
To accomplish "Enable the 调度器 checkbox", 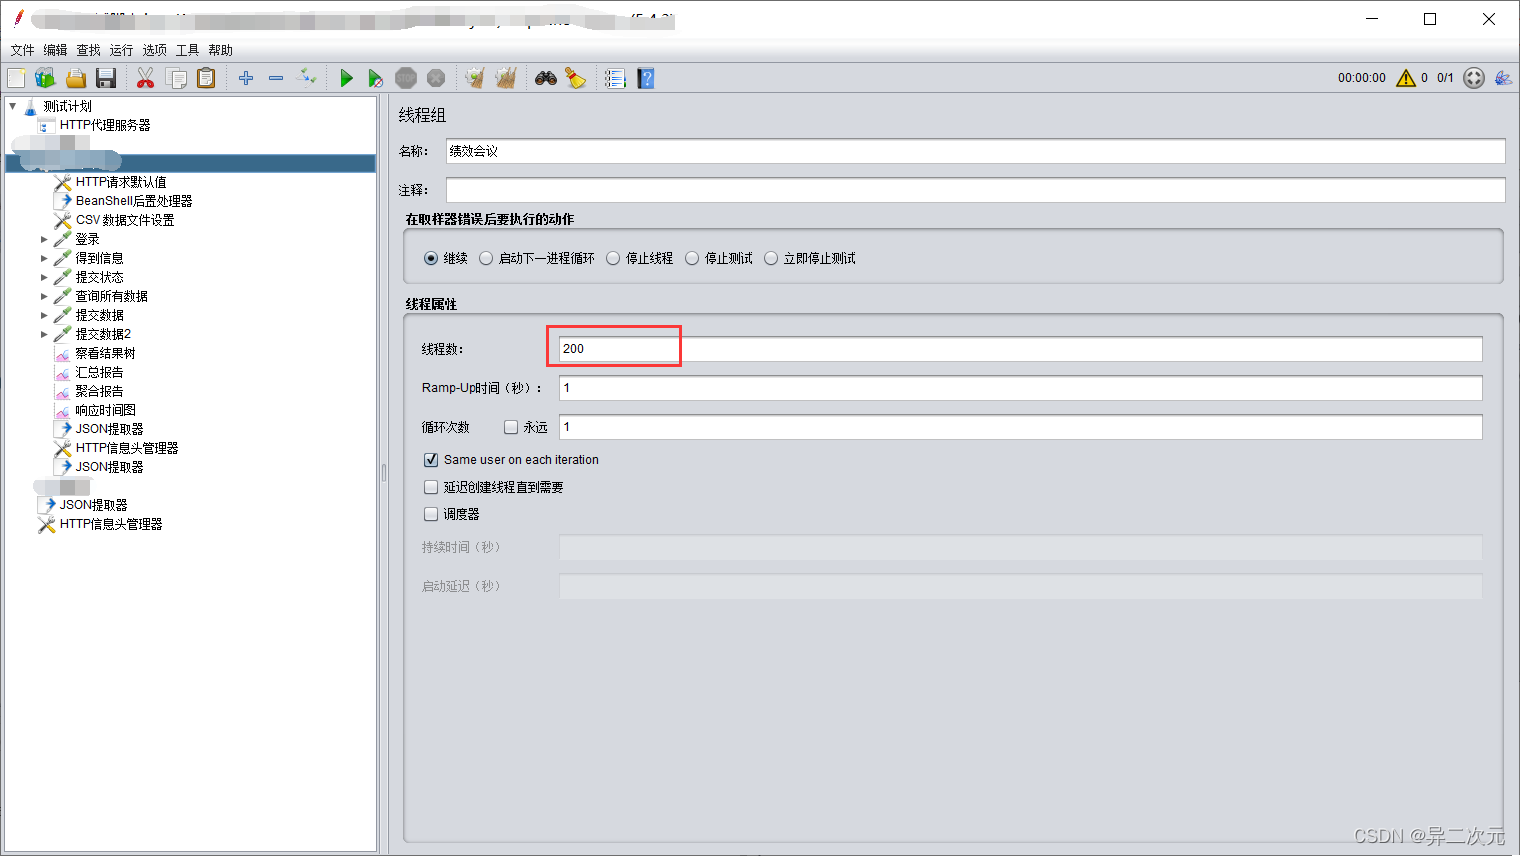I will pyautogui.click(x=431, y=514).
